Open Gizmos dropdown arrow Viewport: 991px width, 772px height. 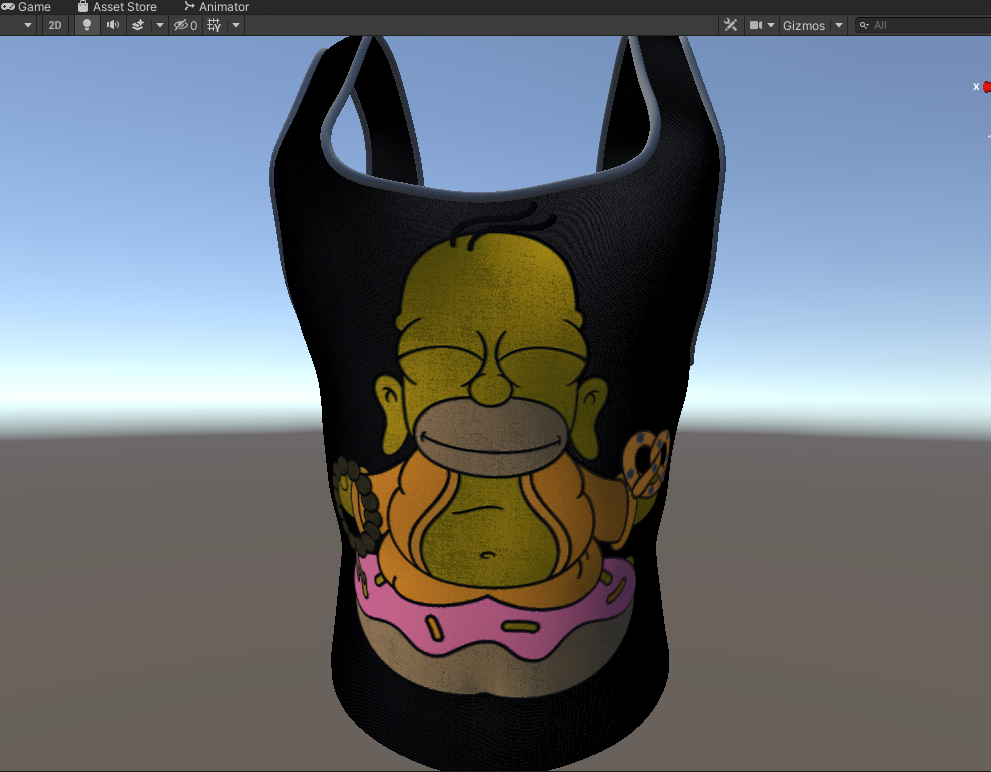pyautogui.click(x=839, y=25)
